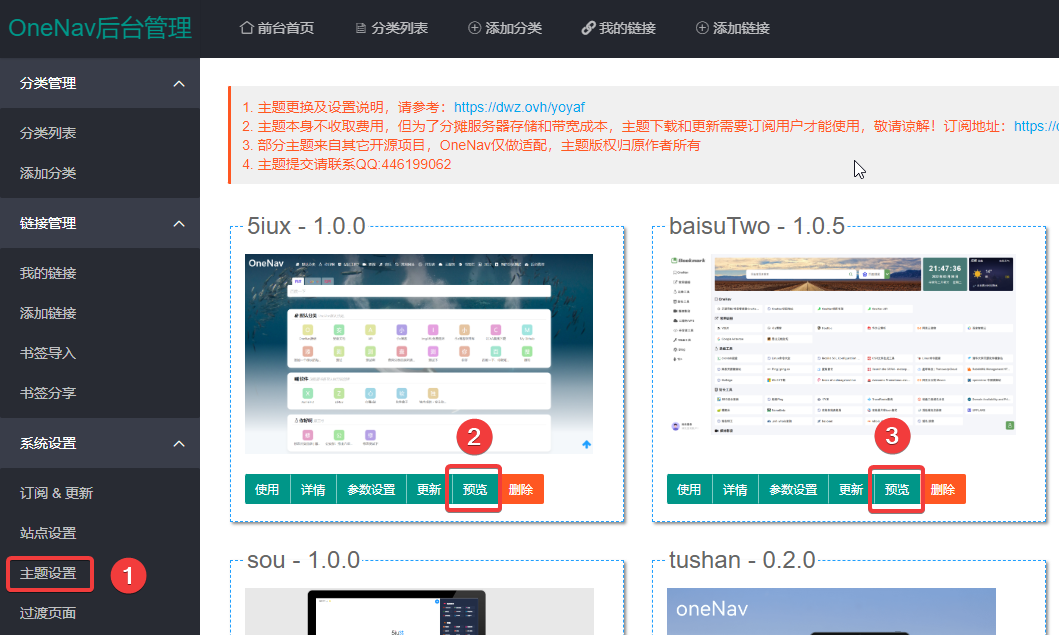Click 删除 button for 5iux theme

(521, 489)
